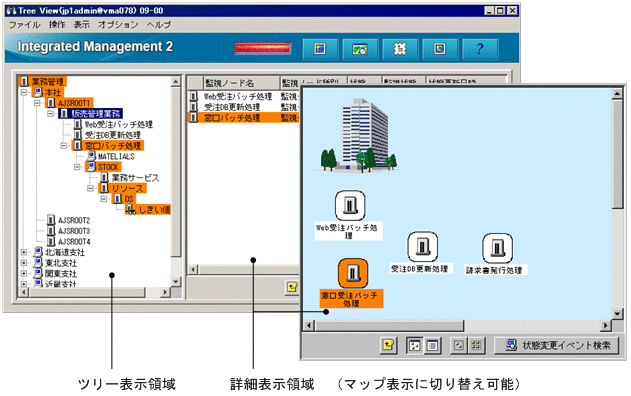This screenshot has height=396, width=631.
Task: Select 販売管理業務 in the tree
Action: [91, 113]
